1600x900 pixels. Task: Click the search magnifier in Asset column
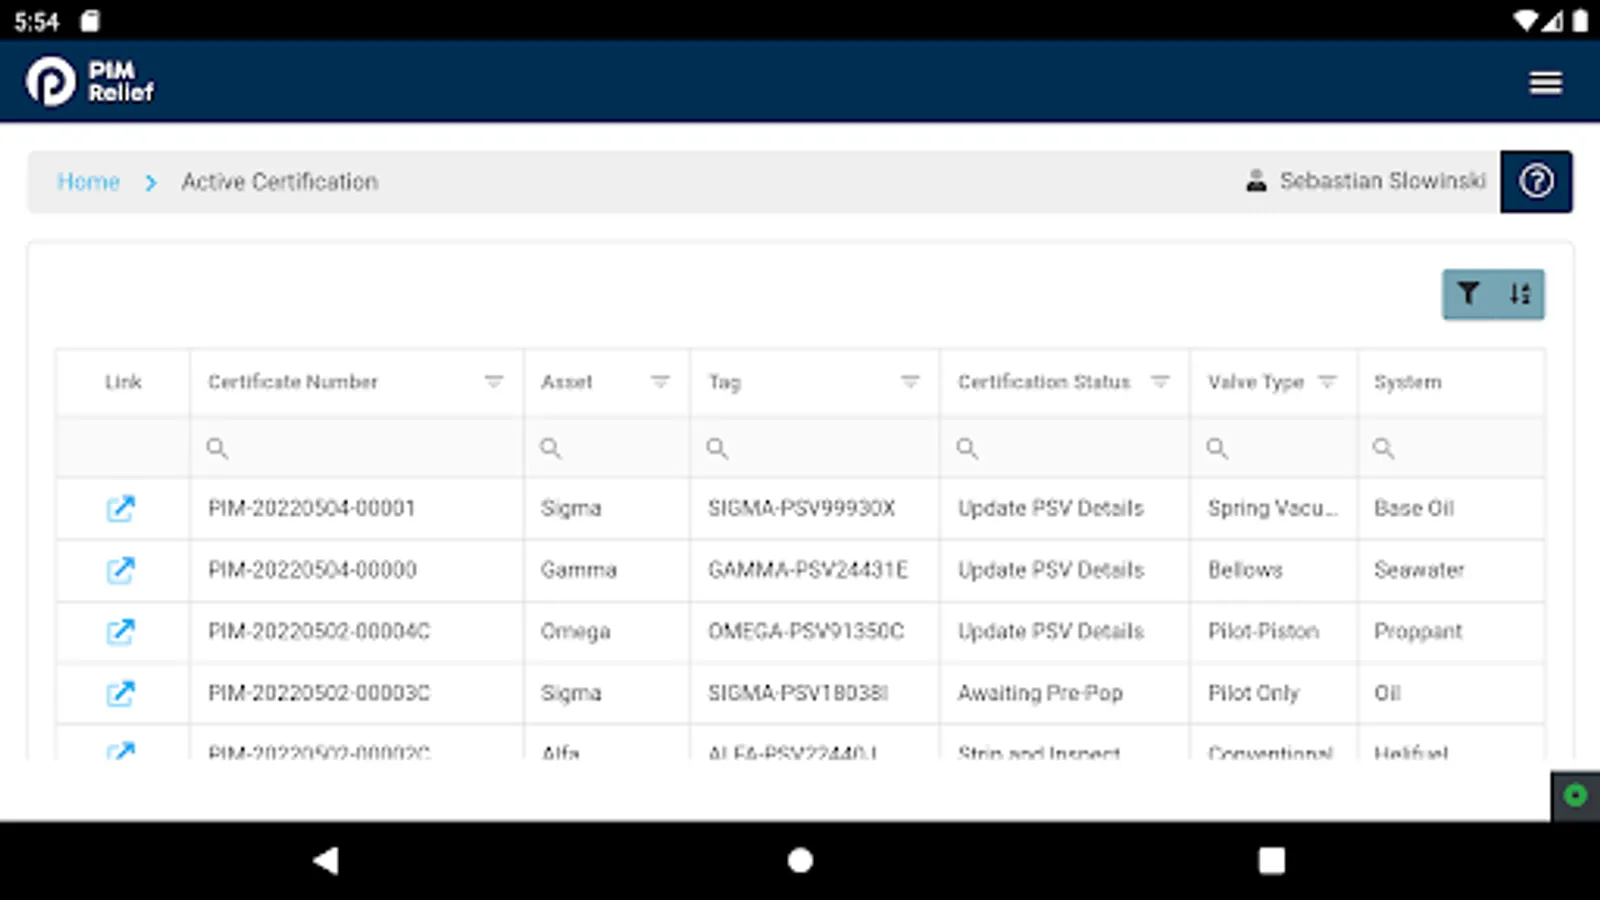tap(551, 448)
